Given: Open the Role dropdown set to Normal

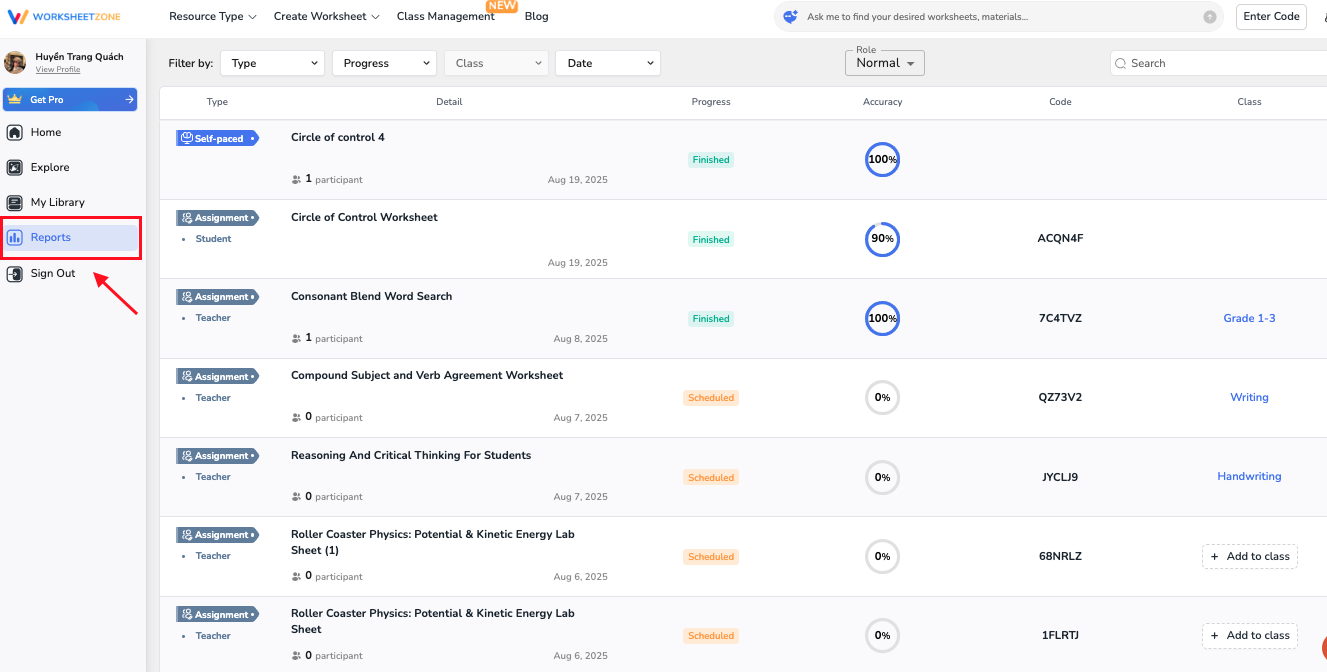Looking at the screenshot, I should point(885,63).
